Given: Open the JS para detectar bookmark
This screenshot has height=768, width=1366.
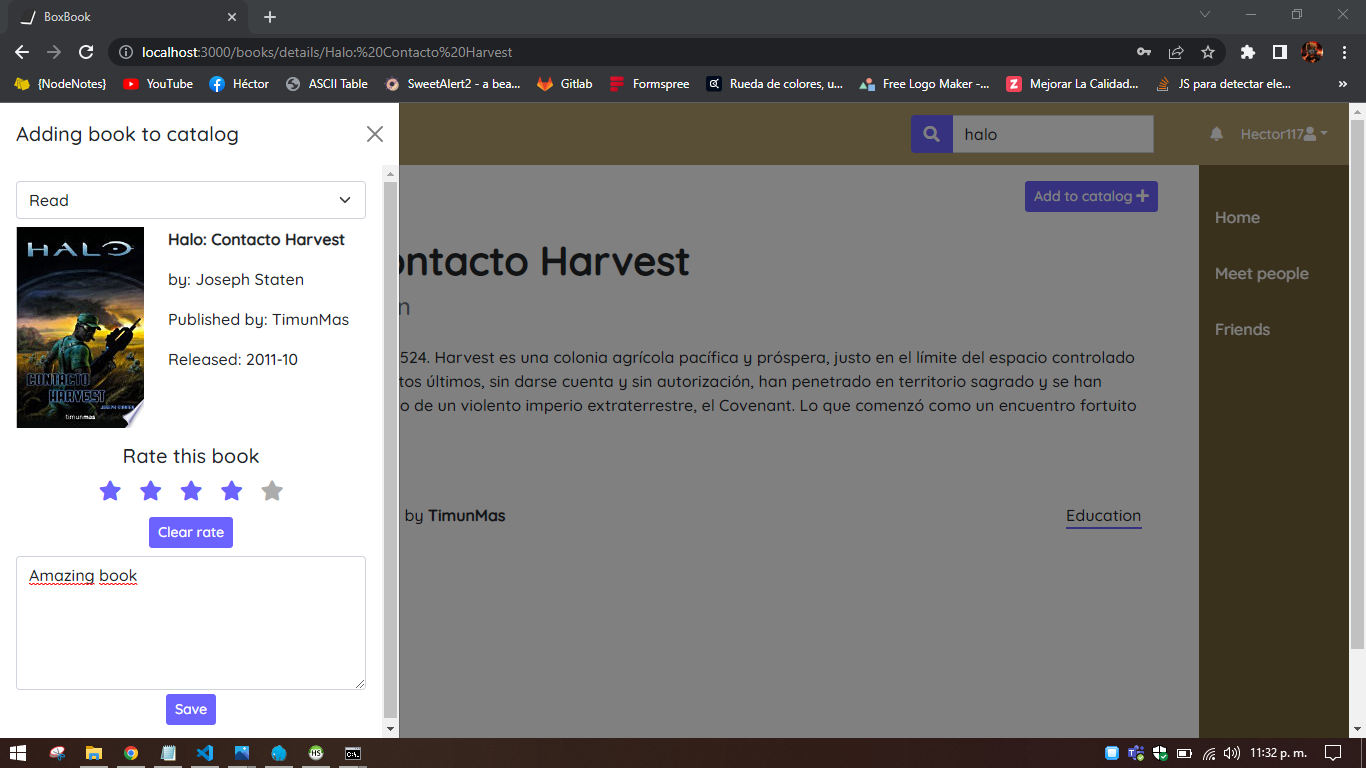Looking at the screenshot, I should click(1224, 84).
